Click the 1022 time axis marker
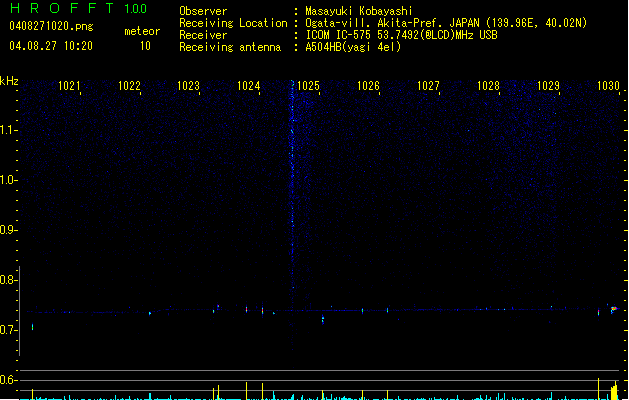The height and width of the screenshot is (400, 629). 129,86
